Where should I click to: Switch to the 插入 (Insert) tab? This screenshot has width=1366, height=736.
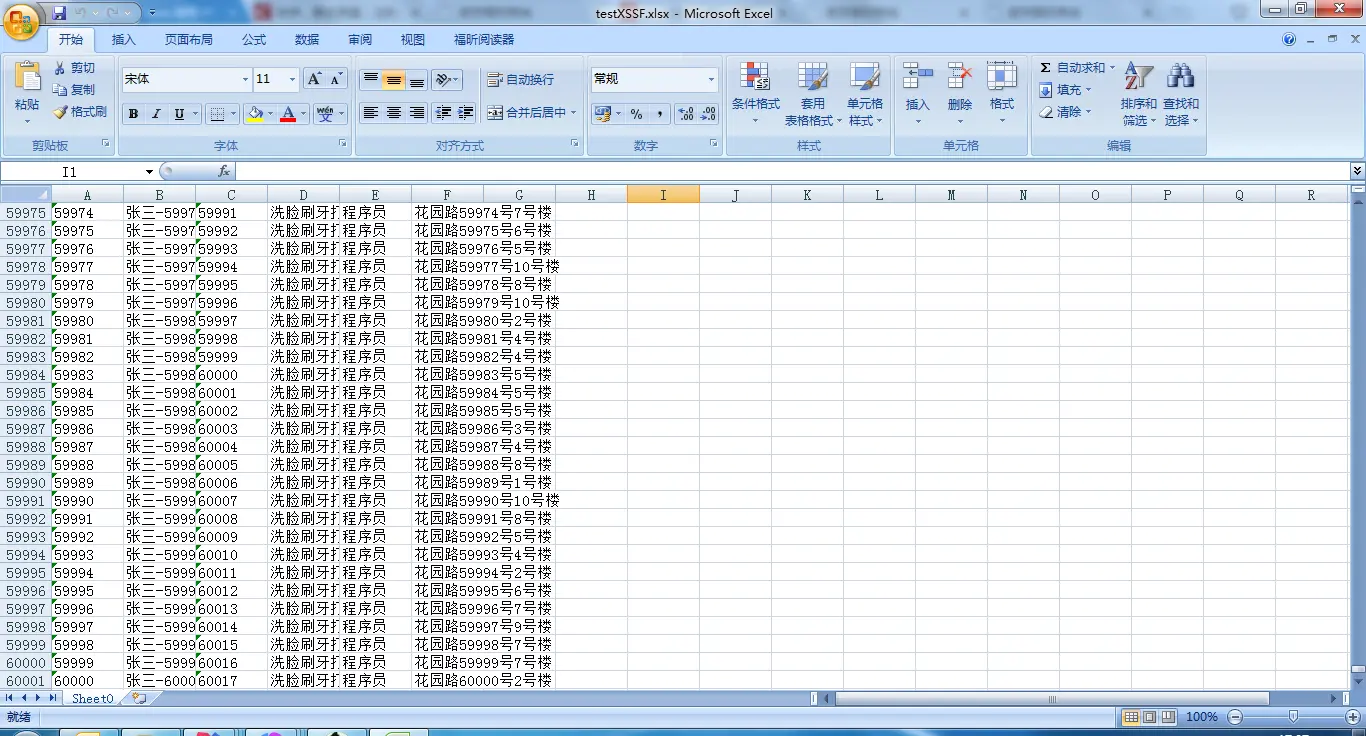coord(124,40)
